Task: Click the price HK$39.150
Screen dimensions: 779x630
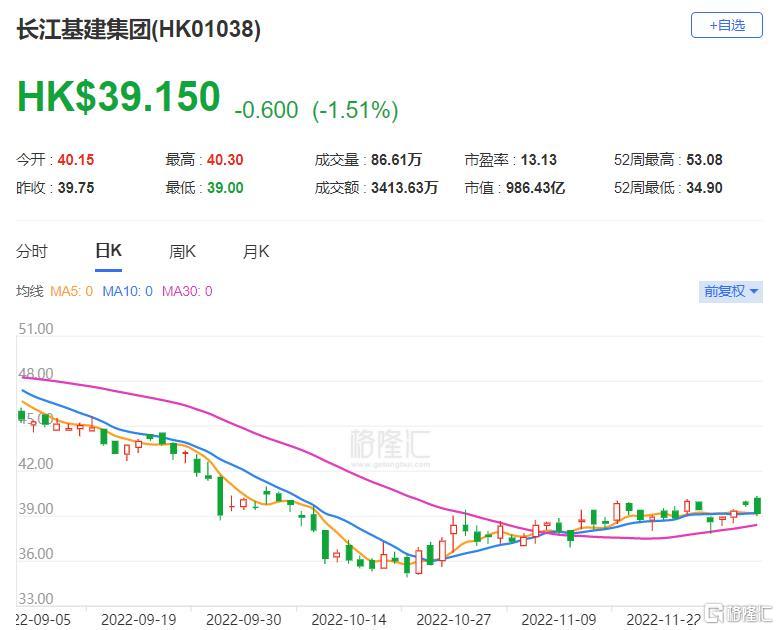Action: (119, 96)
